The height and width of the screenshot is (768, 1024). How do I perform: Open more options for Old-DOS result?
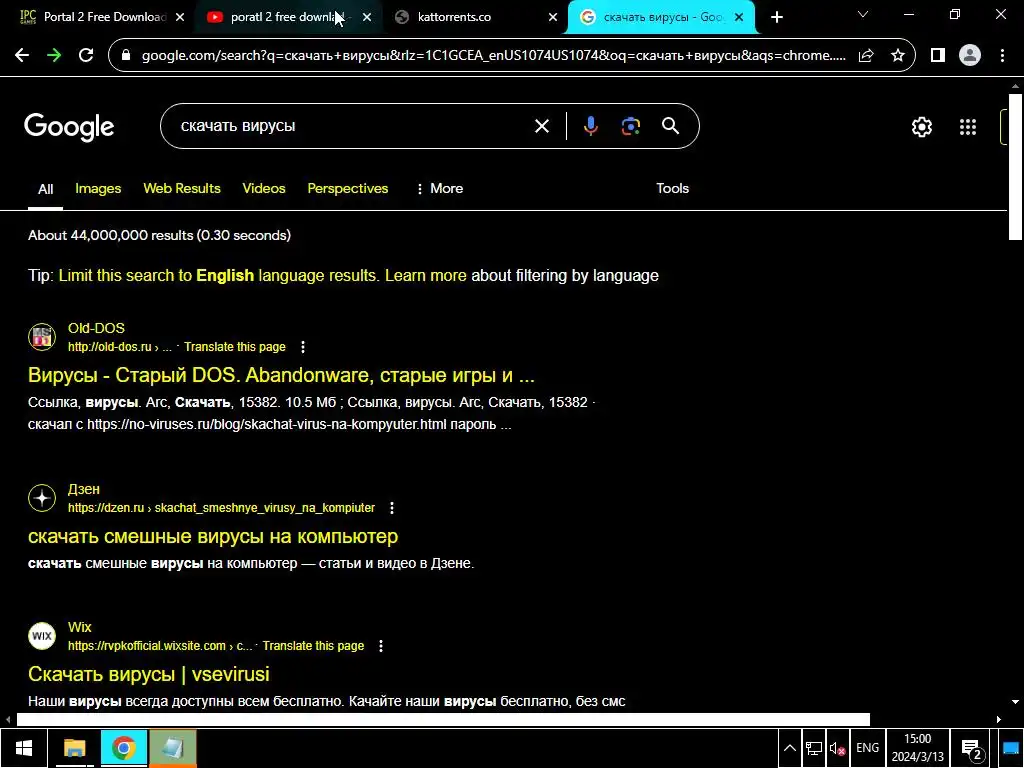303,347
